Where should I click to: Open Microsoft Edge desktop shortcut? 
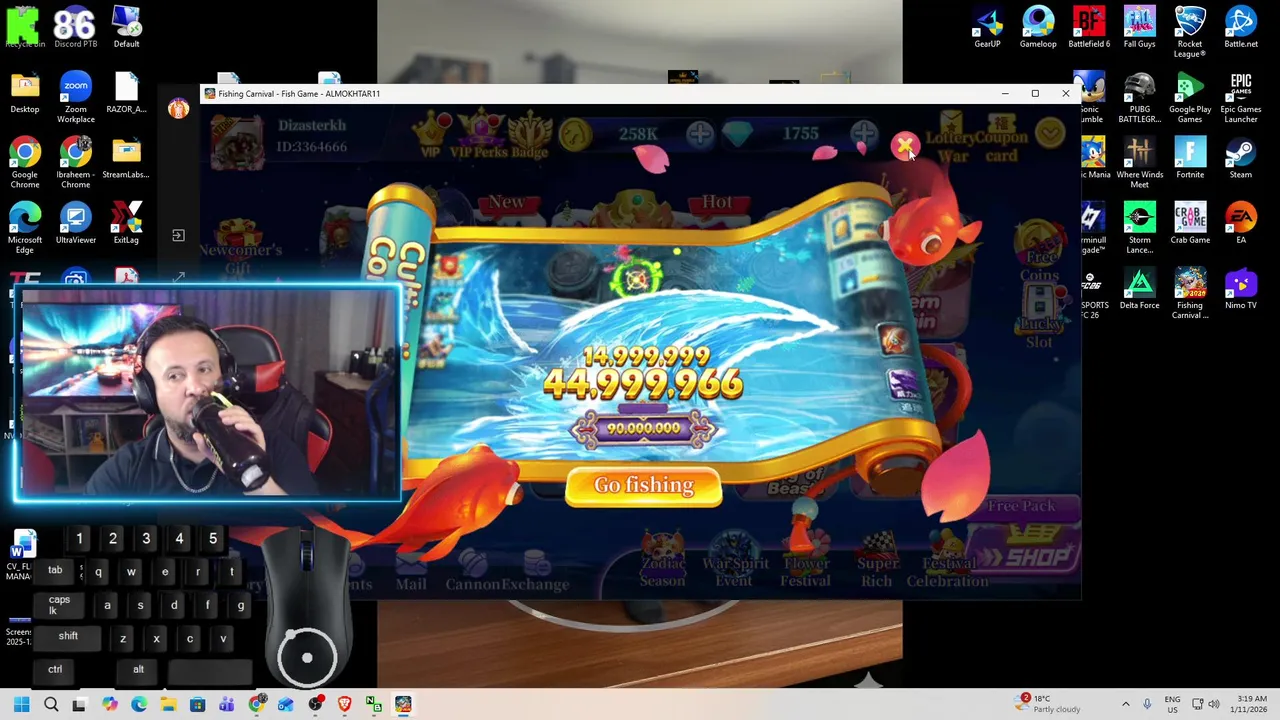(x=25, y=228)
